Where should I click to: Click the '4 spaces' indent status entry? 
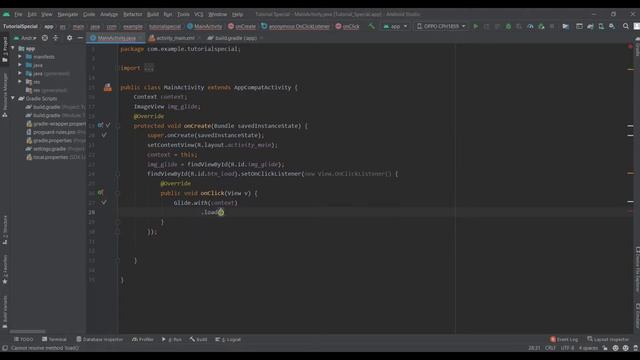click(588, 348)
